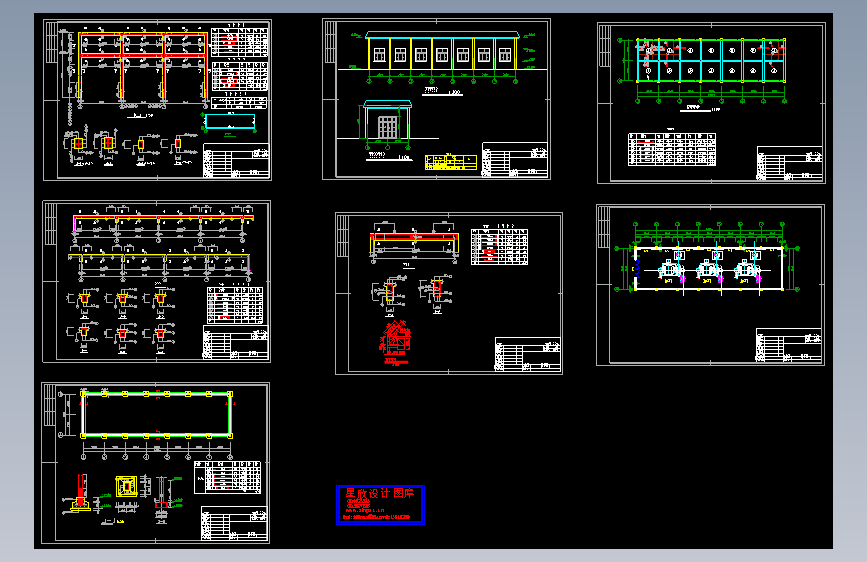The image size is (867, 562).
Task: Click the upper long continuous beam drawing
Action: pos(163,223)
